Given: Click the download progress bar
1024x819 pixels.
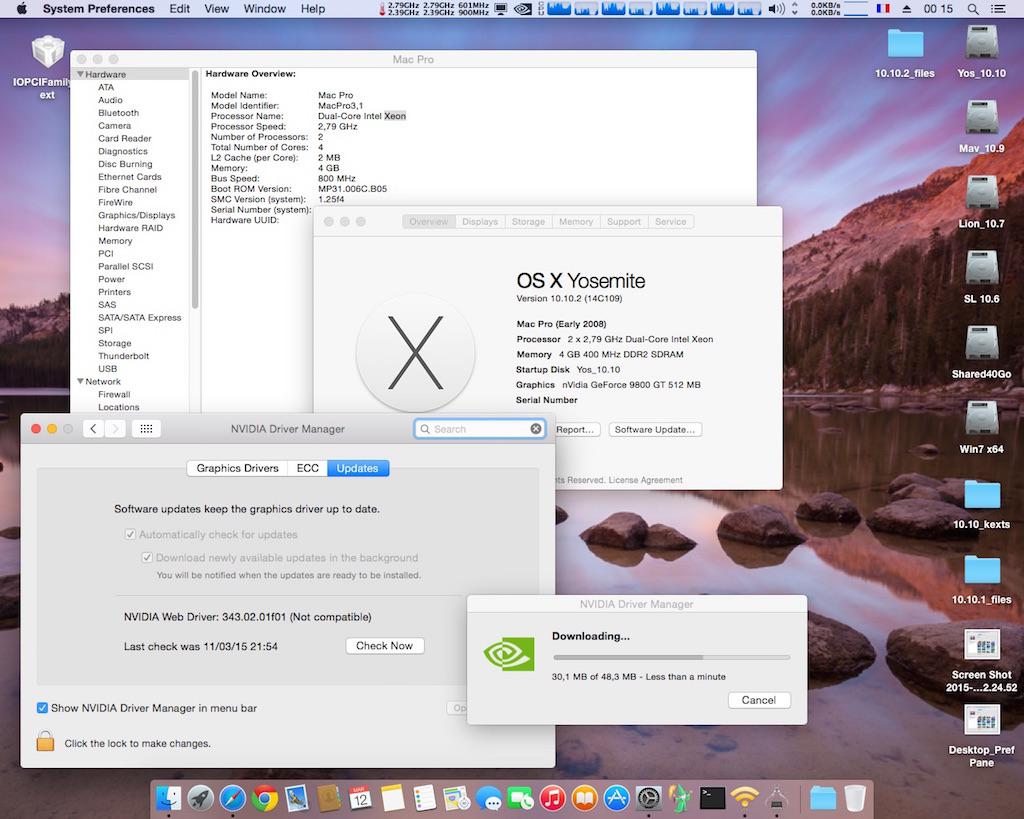Looking at the screenshot, I should pos(670,657).
